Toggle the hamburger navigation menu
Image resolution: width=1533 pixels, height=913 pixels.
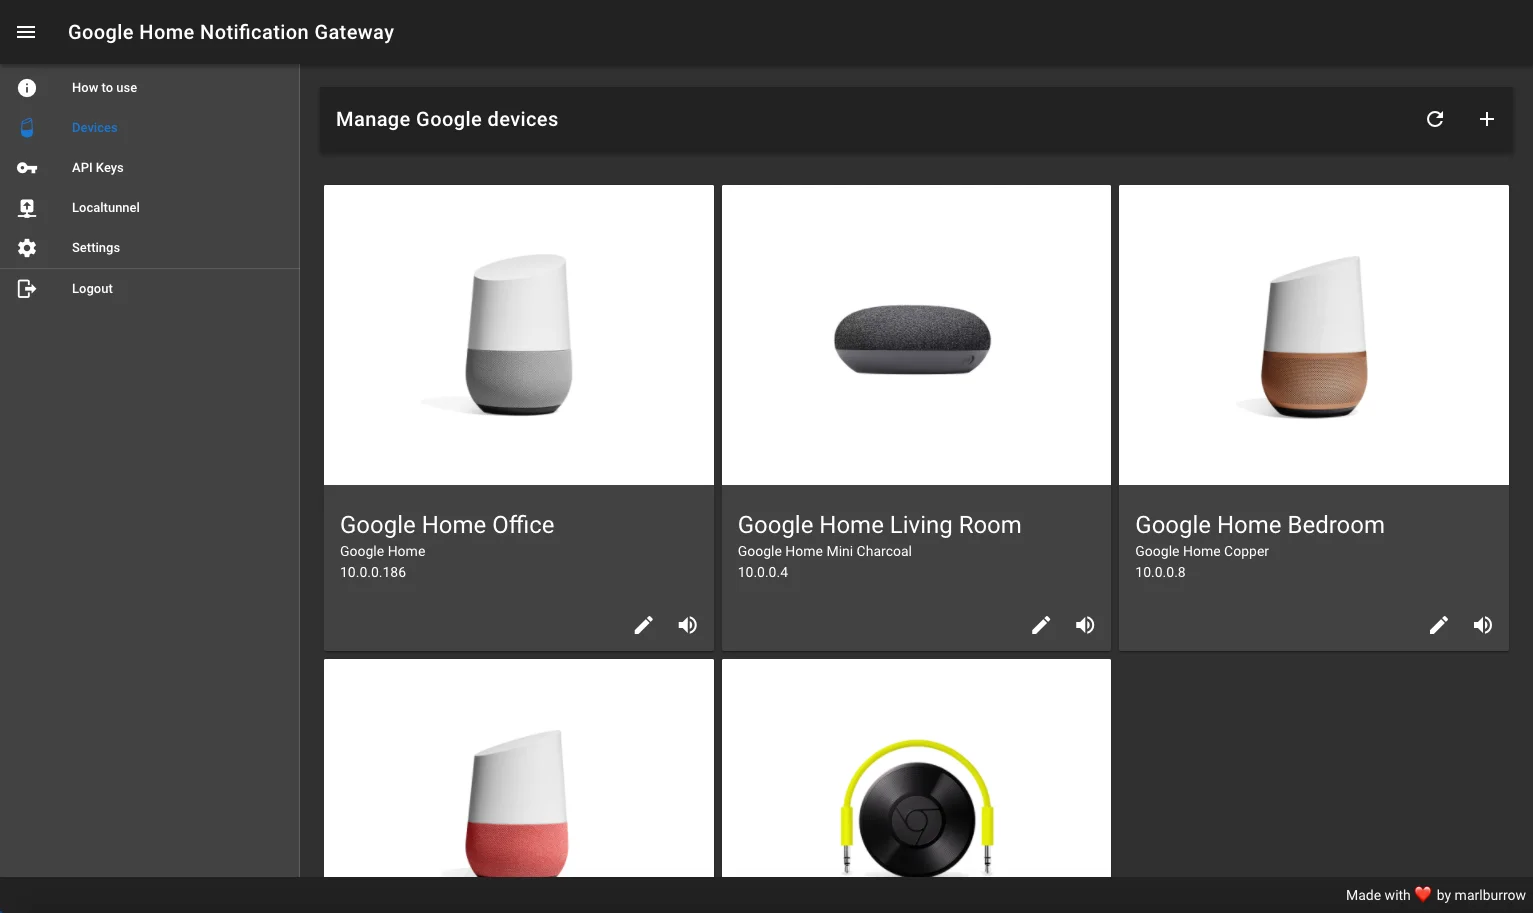click(x=26, y=32)
